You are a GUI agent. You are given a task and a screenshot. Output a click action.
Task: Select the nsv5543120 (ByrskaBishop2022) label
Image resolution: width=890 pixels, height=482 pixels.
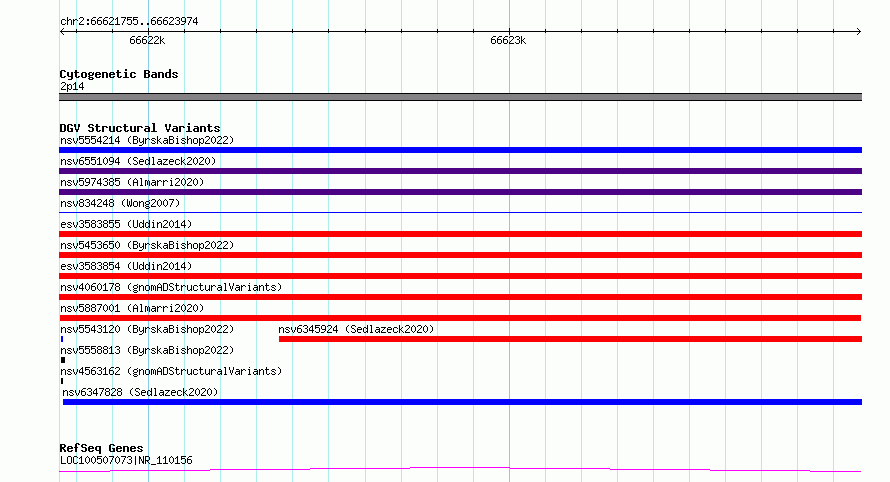click(147, 329)
